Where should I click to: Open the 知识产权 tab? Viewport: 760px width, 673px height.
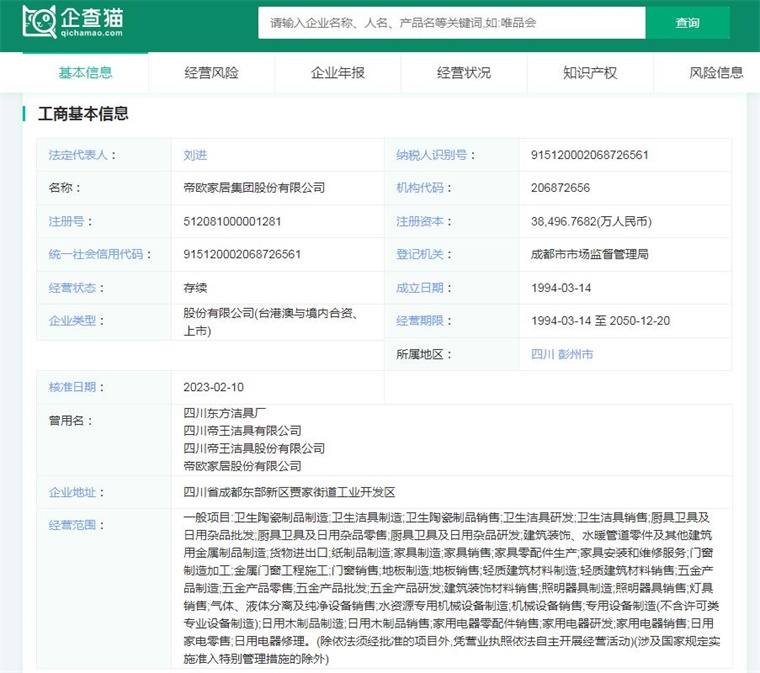(x=589, y=72)
